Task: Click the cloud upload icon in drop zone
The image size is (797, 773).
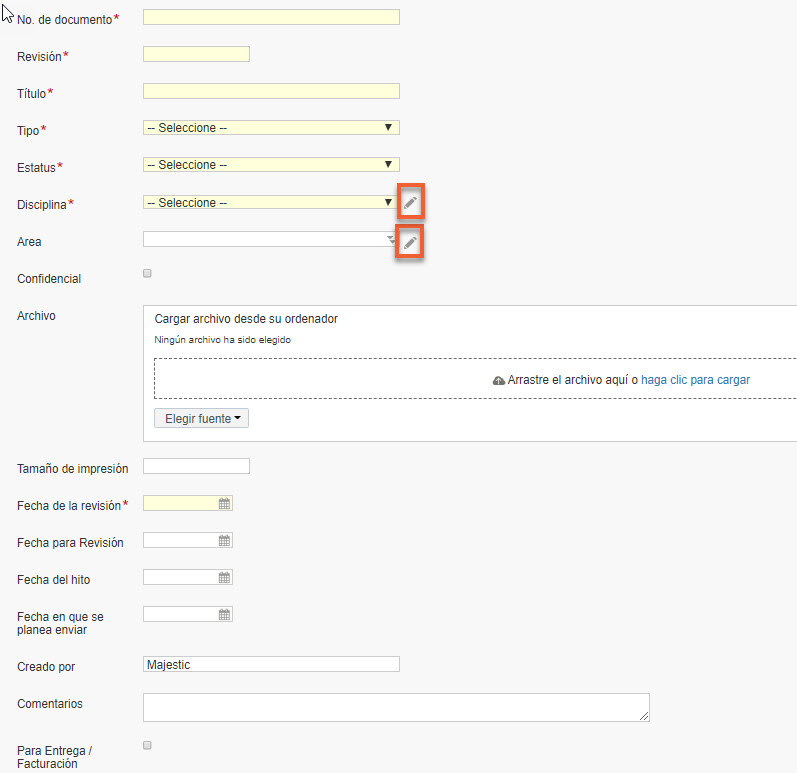Action: click(499, 380)
